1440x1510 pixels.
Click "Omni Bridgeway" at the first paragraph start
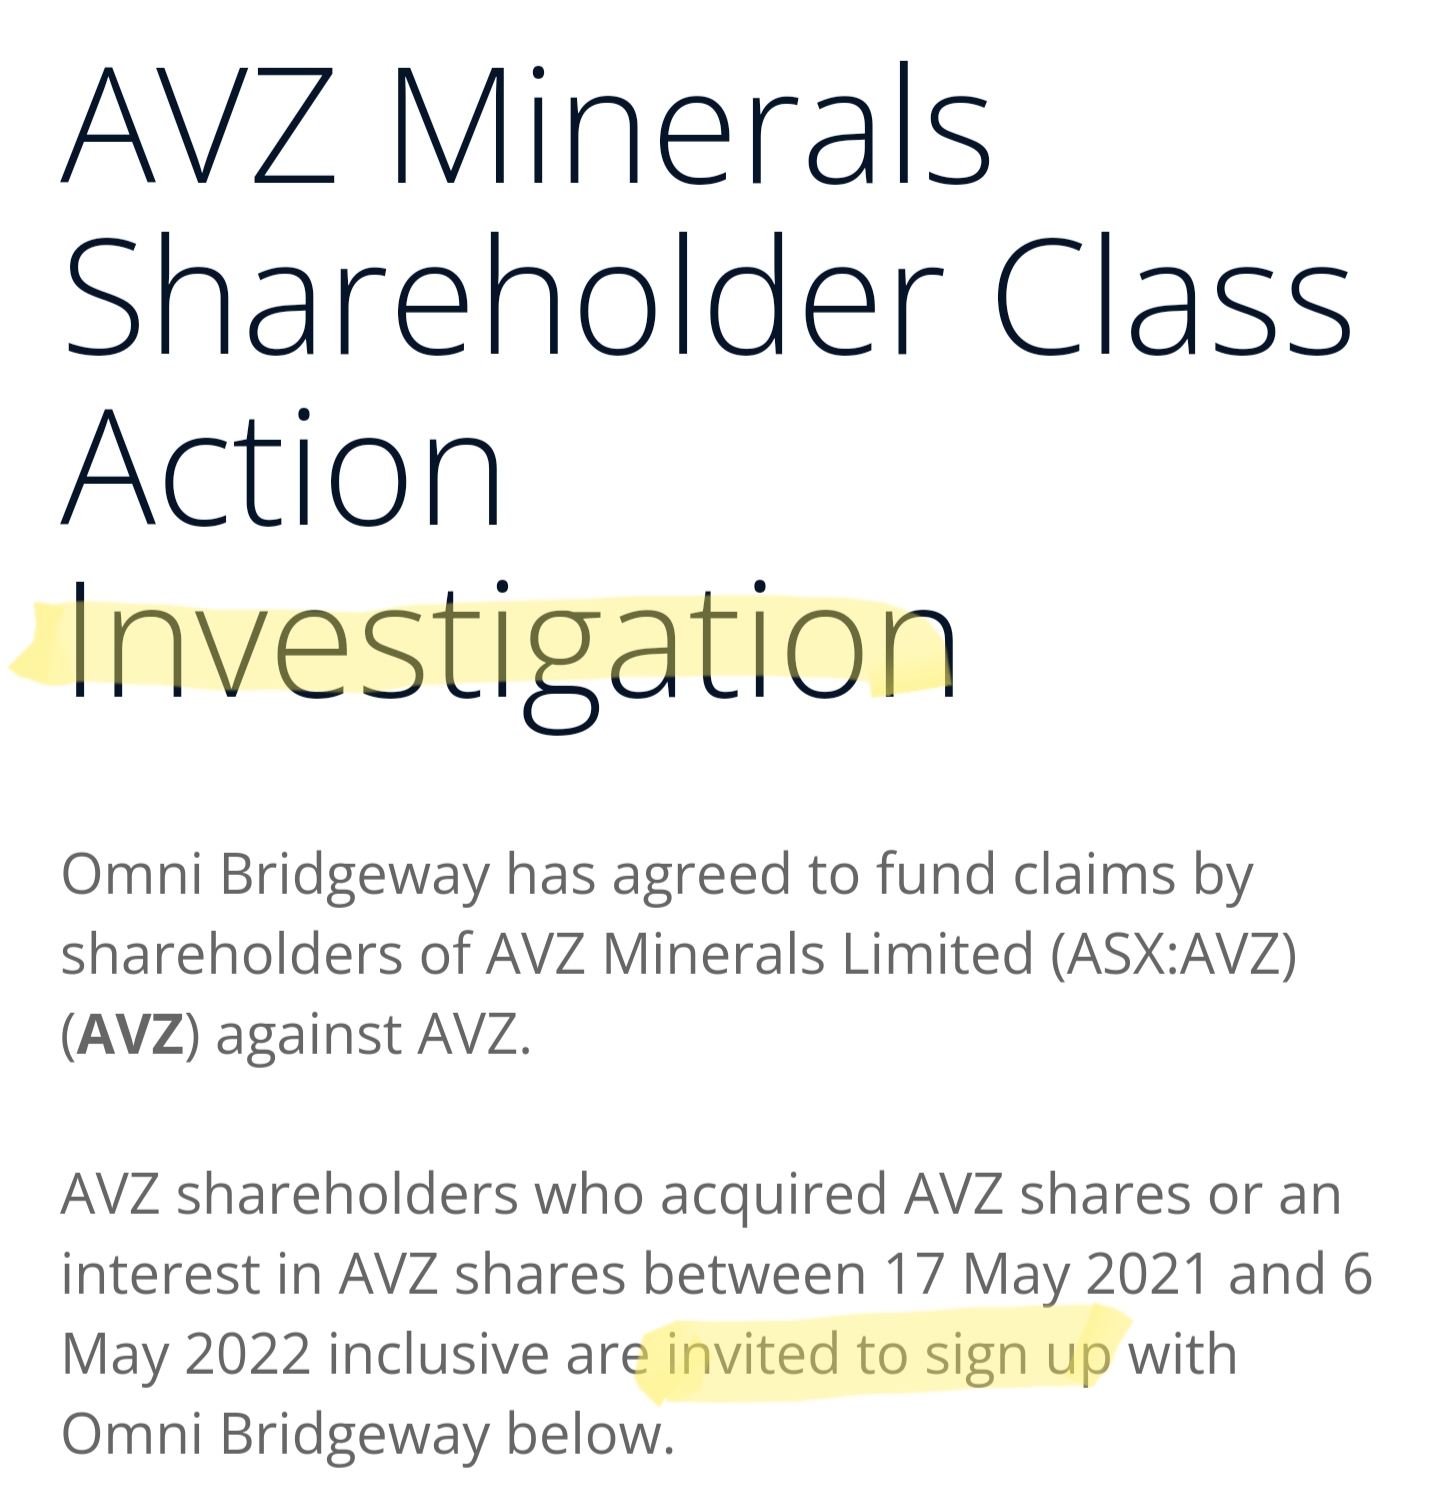click(275, 875)
